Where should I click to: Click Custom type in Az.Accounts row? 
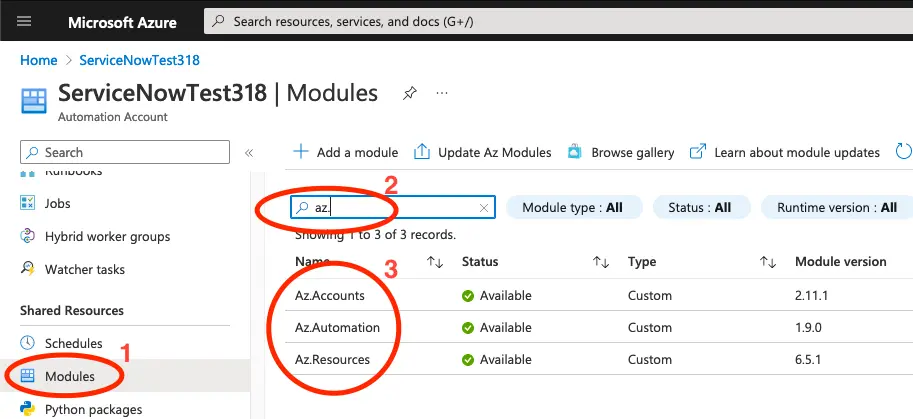(x=649, y=296)
